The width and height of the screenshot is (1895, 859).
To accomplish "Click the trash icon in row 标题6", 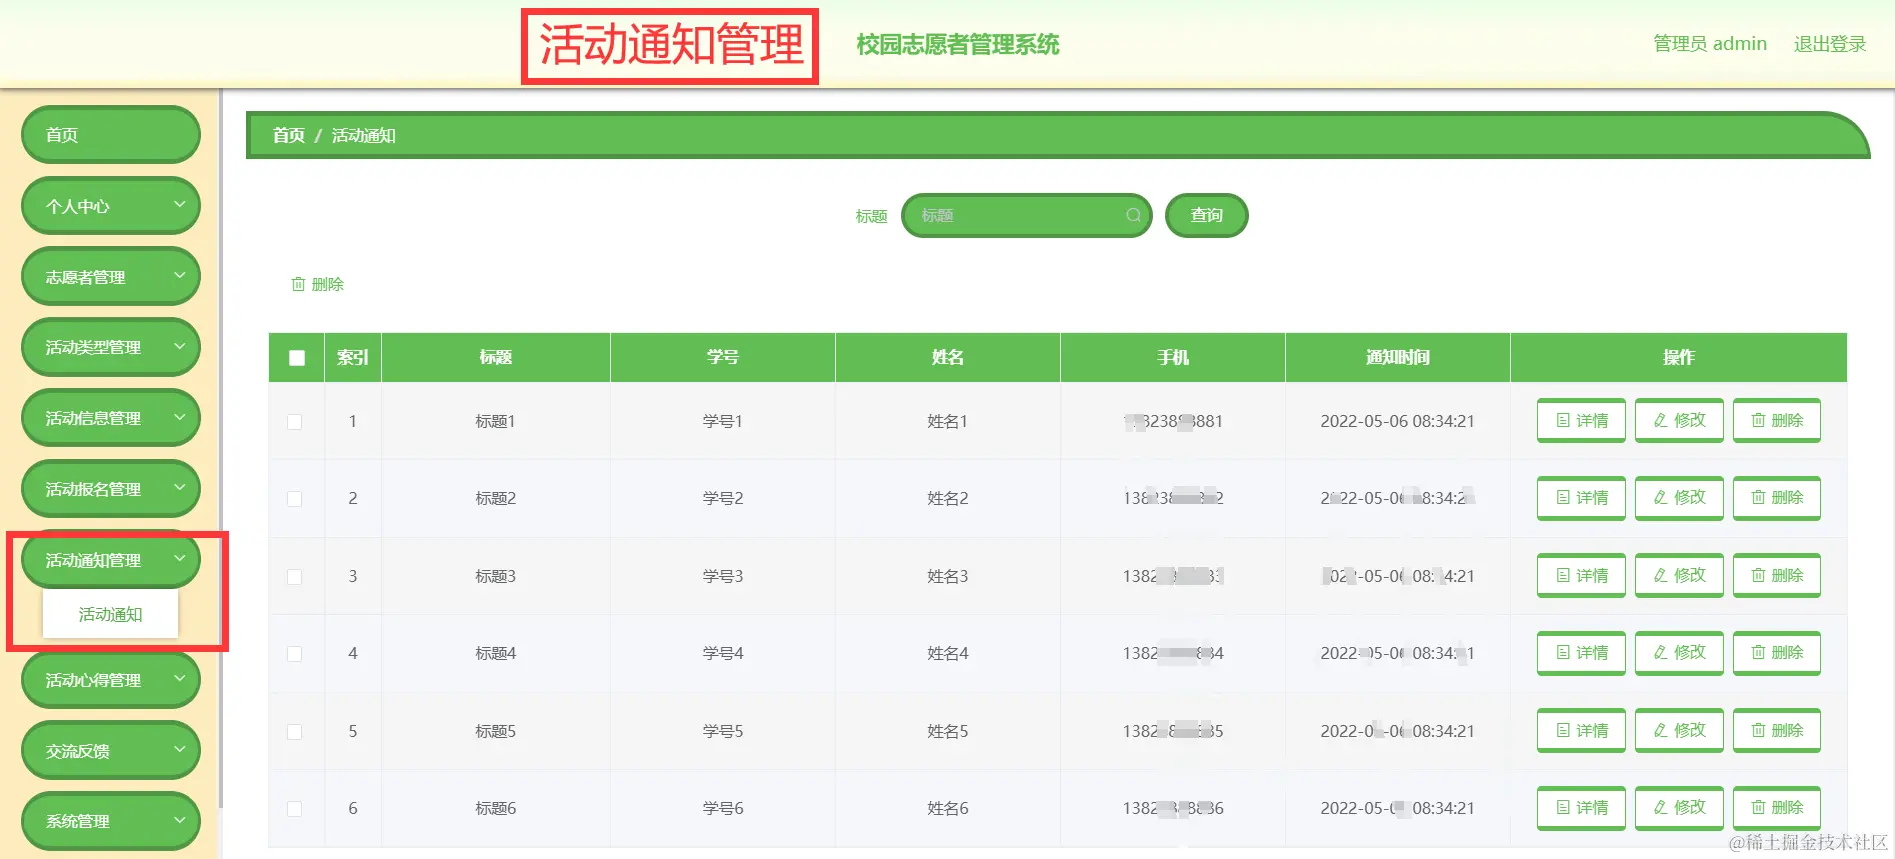I will point(1758,808).
